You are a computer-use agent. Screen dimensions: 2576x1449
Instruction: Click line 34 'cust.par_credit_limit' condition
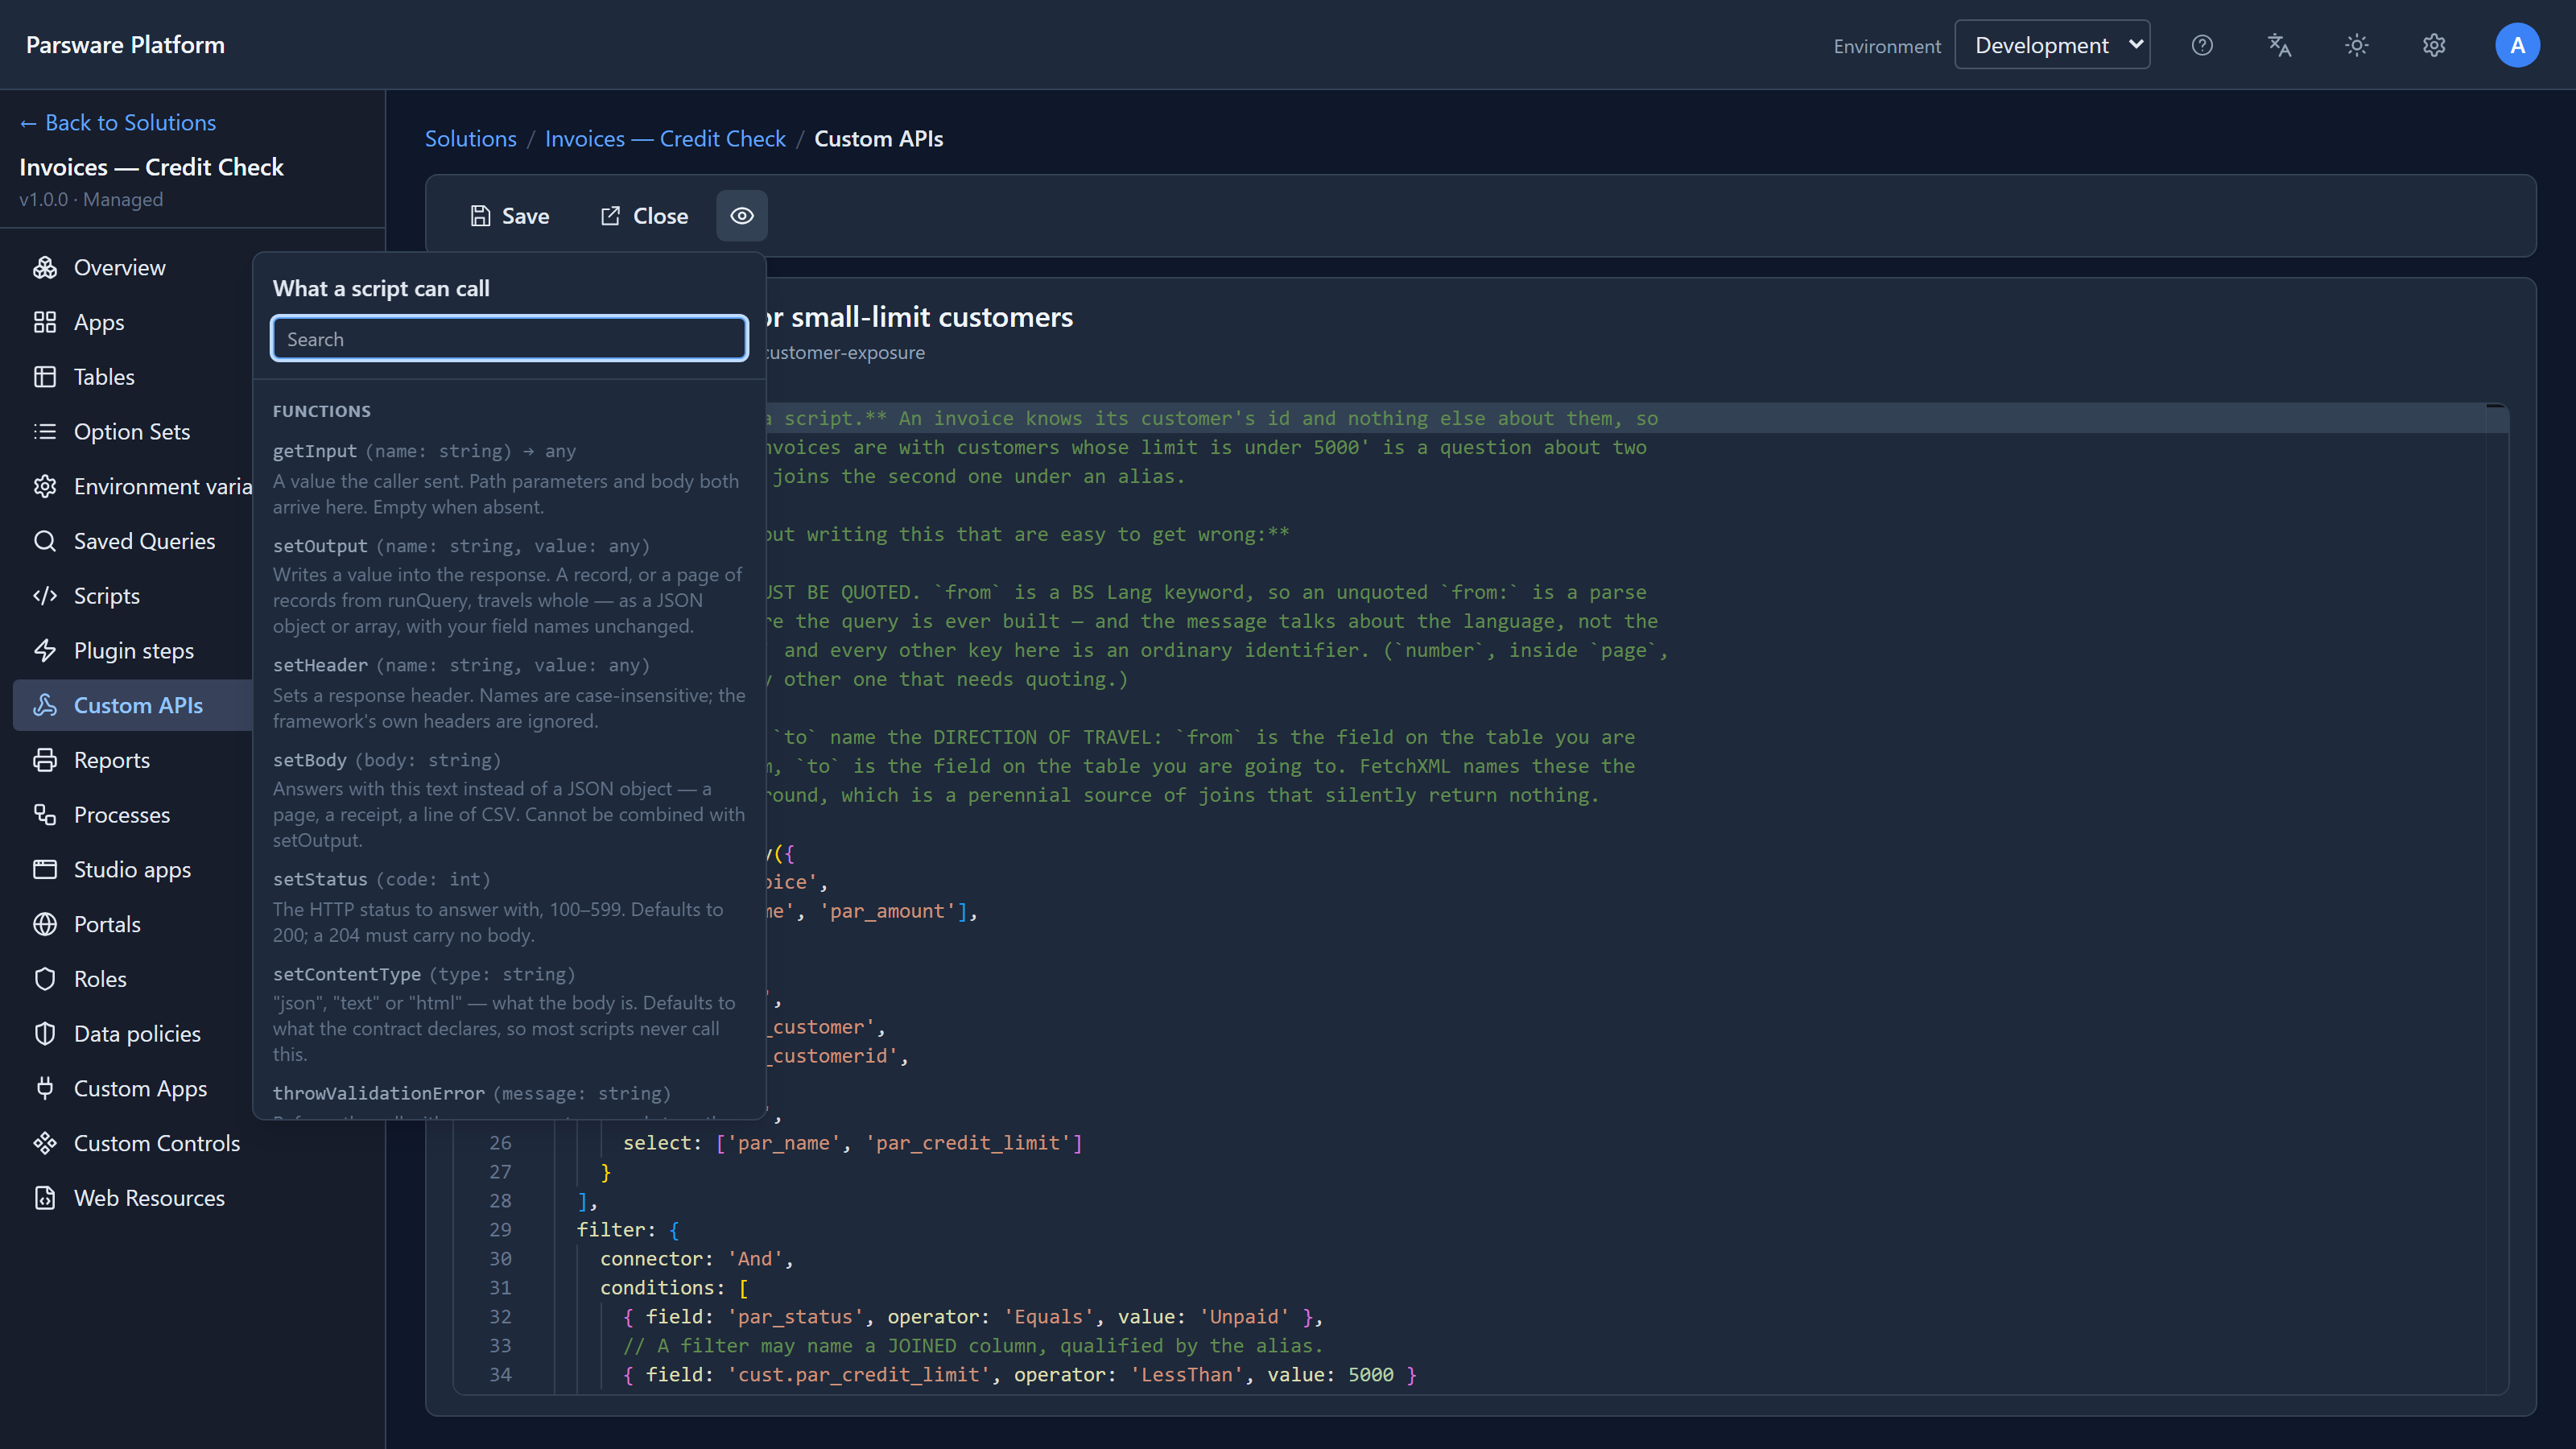tap(1020, 1374)
